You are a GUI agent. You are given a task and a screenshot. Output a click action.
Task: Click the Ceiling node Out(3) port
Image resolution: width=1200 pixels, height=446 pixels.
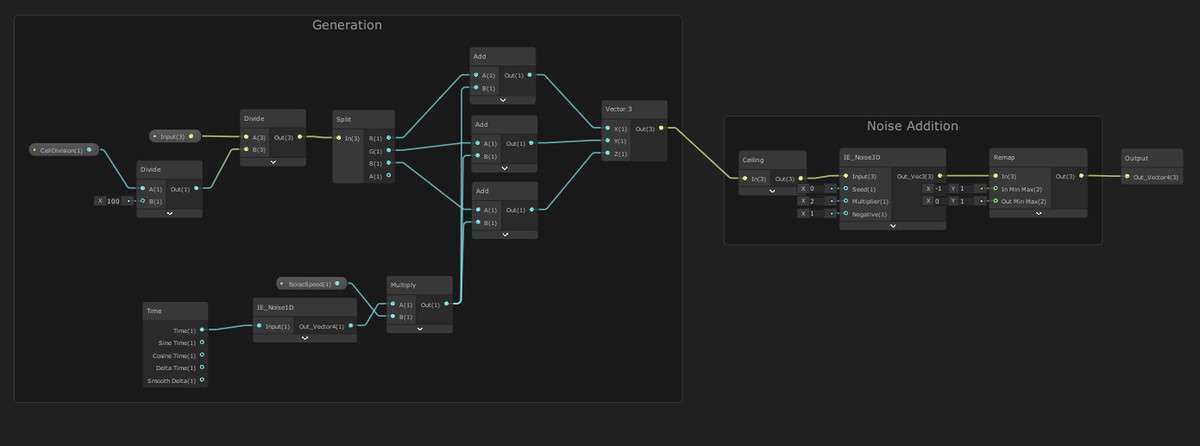click(x=799, y=178)
